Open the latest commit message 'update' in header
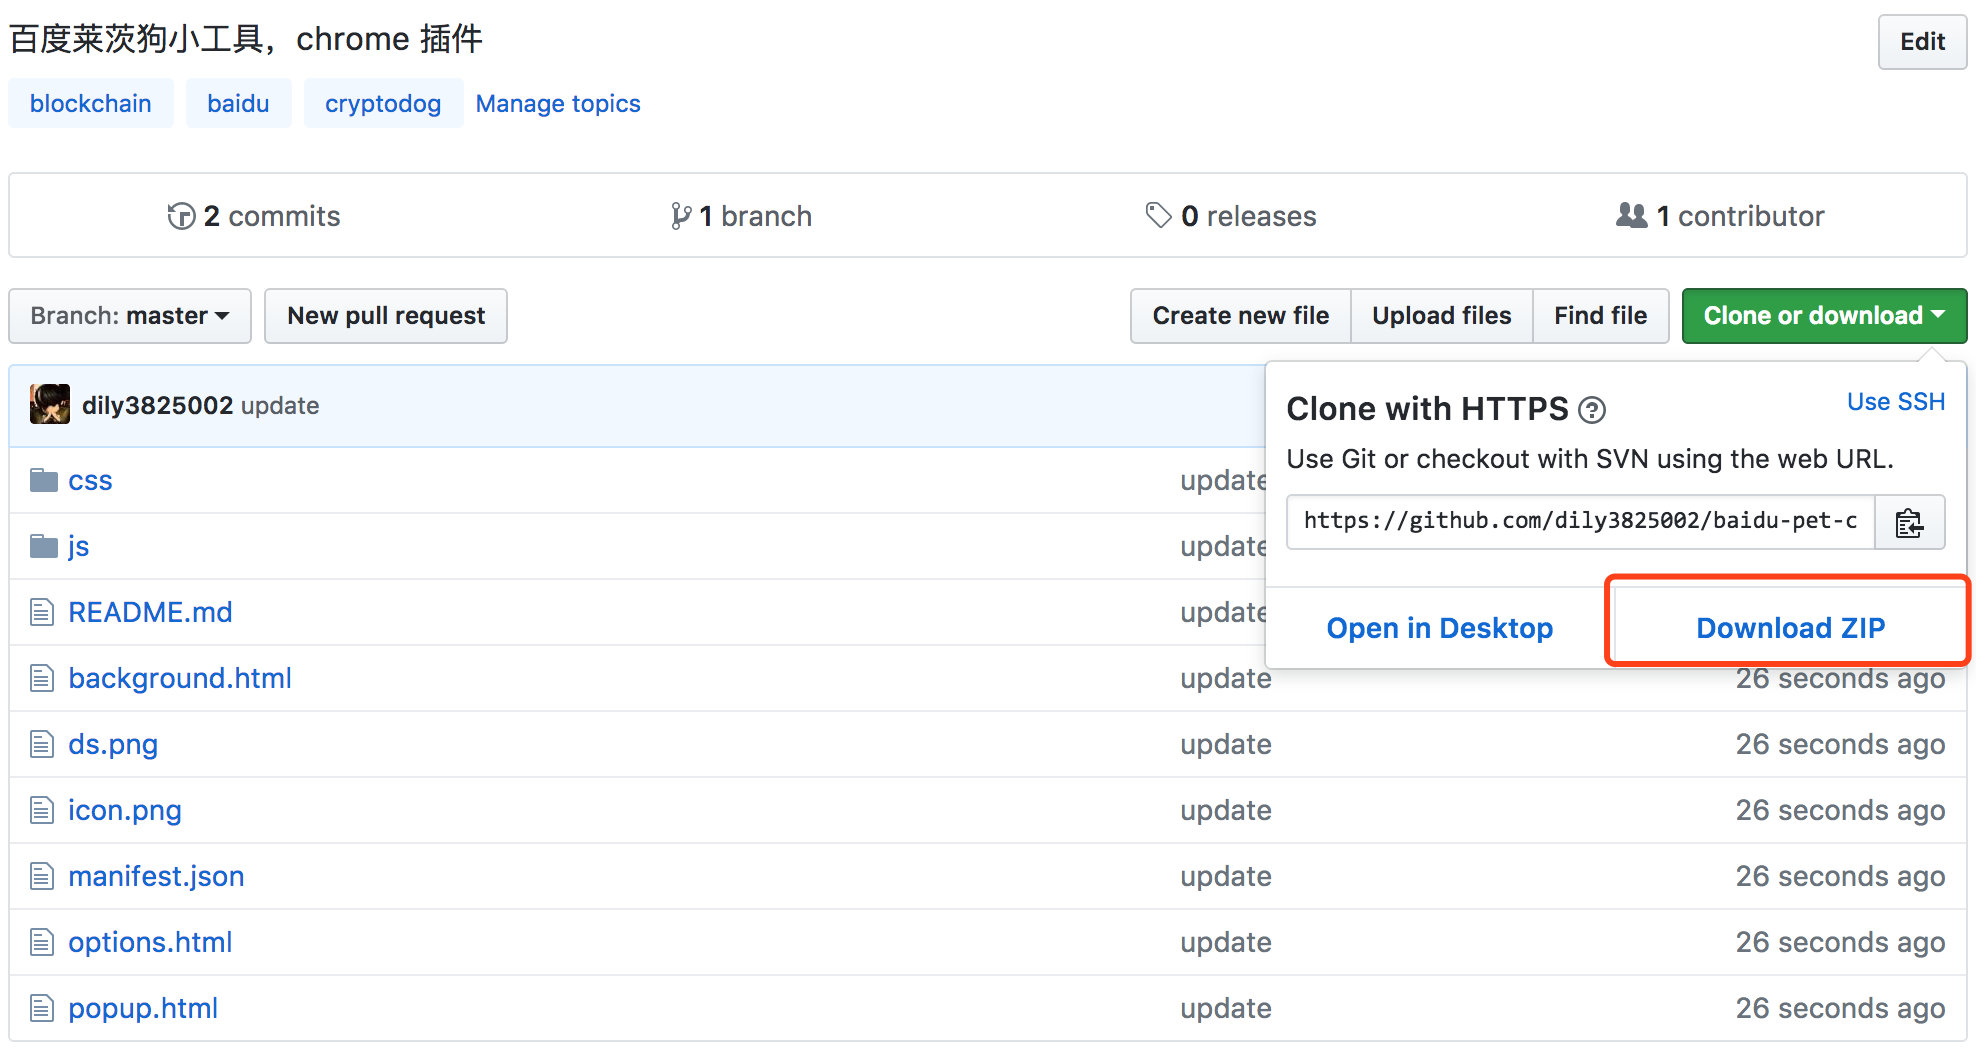 (280, 406)
